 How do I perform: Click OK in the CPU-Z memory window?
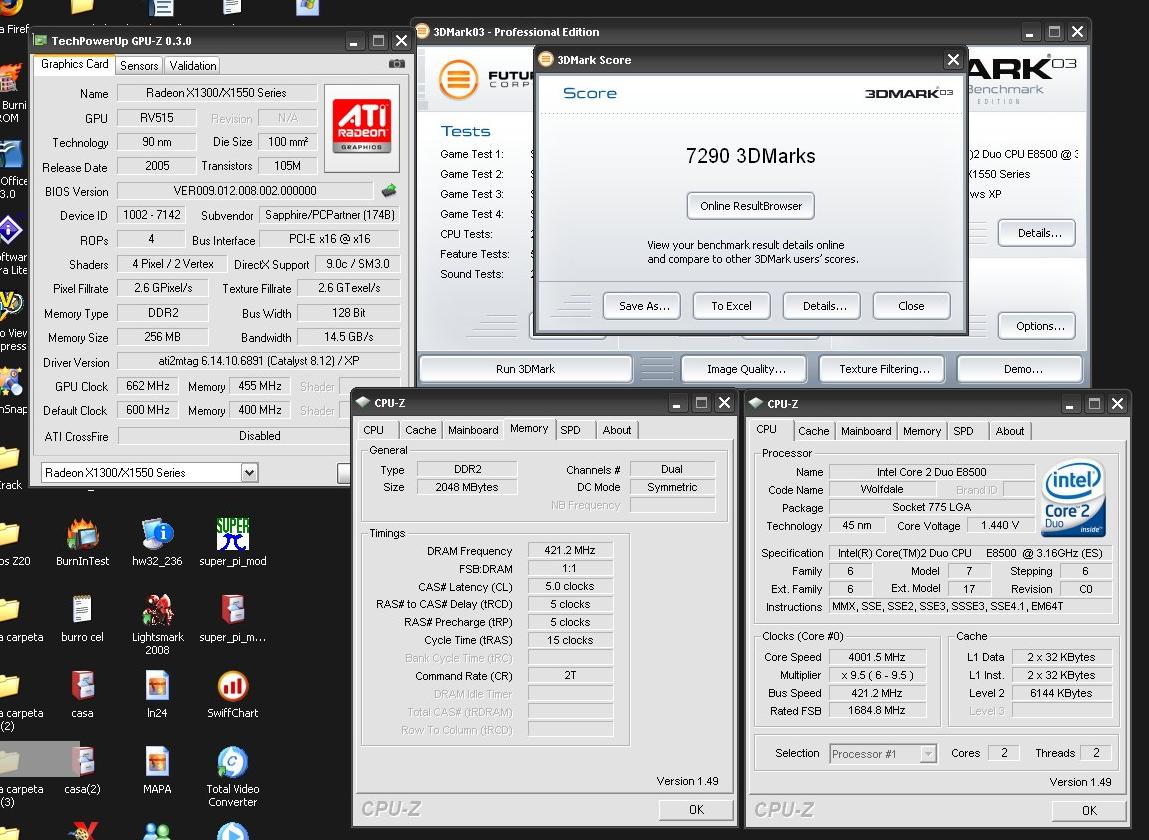pyautogui.click(x=696, y=809)
